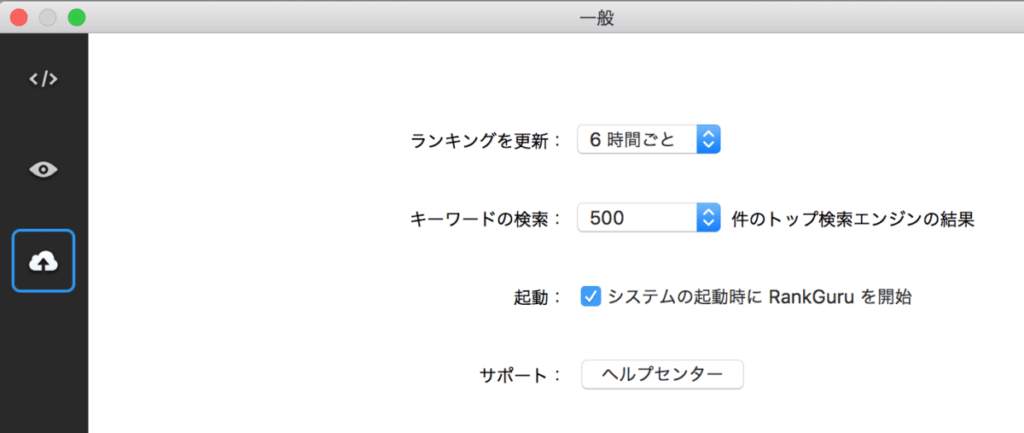The height and width of the screenshot is (433, 1024).
Task: Select the cloud upload sidebar icon
Action: (43, 261)
